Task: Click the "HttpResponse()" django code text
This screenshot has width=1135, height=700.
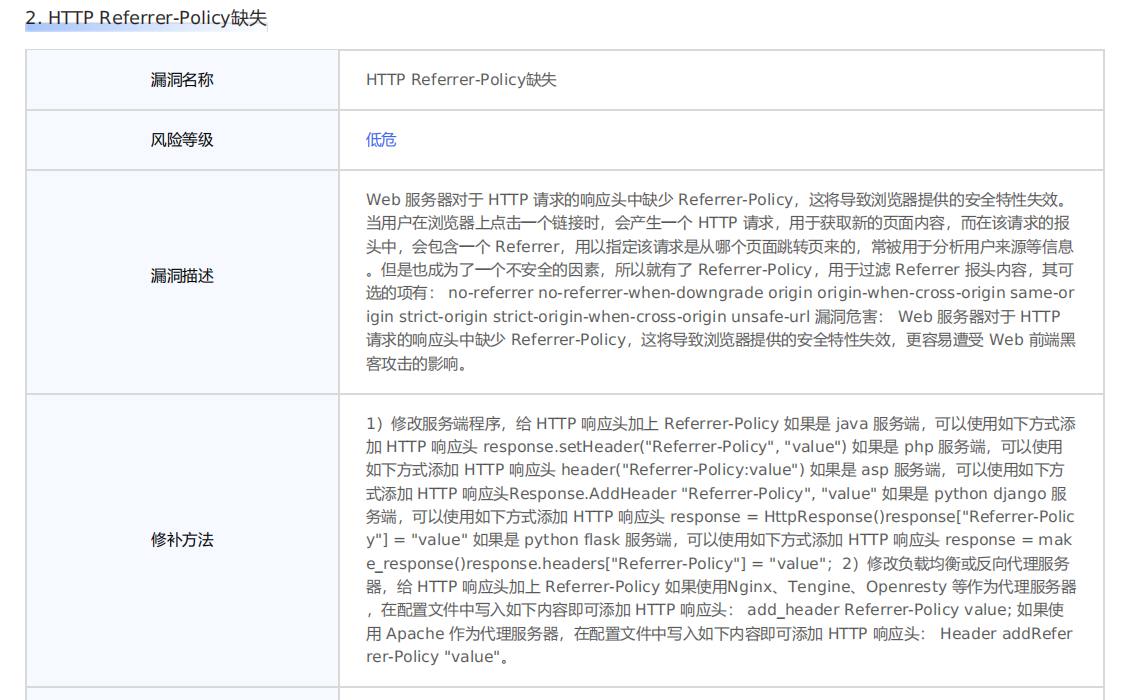Action: click(821, 517)
